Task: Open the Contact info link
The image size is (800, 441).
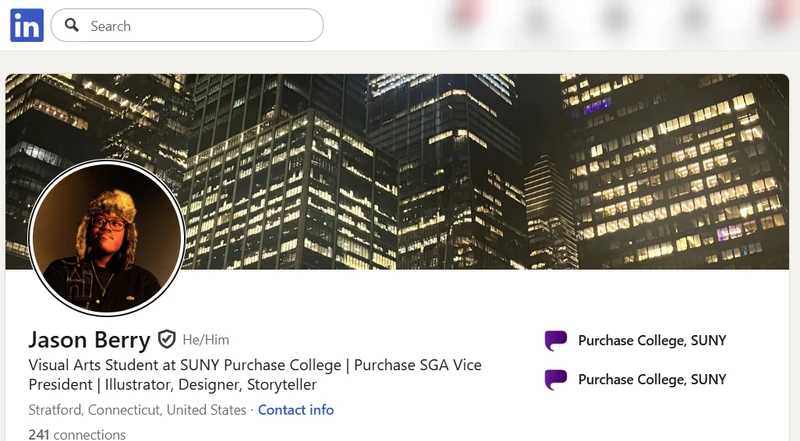Action: (x=296, y=410)
